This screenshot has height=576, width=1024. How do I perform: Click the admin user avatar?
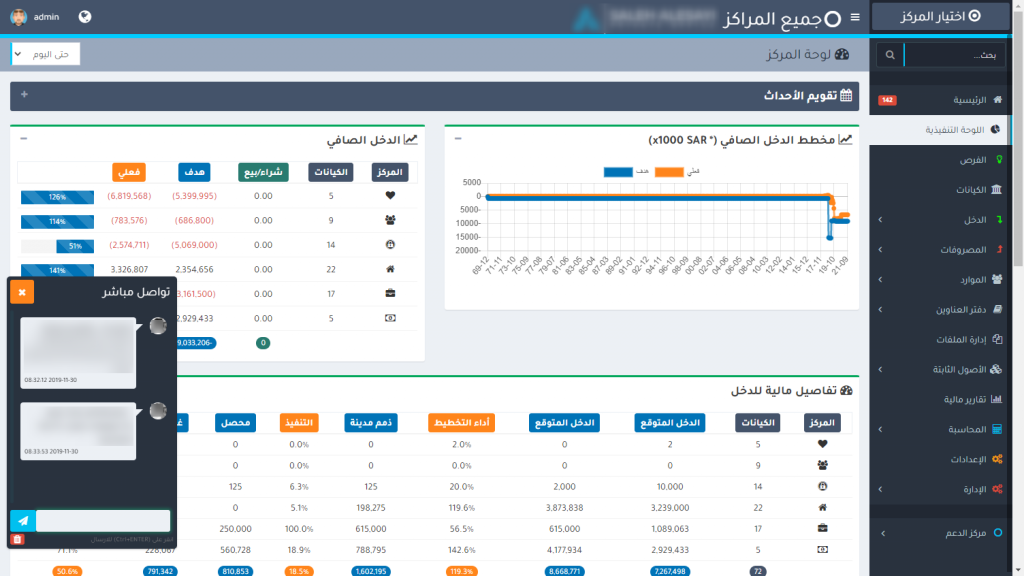click(x=18, y=17)
